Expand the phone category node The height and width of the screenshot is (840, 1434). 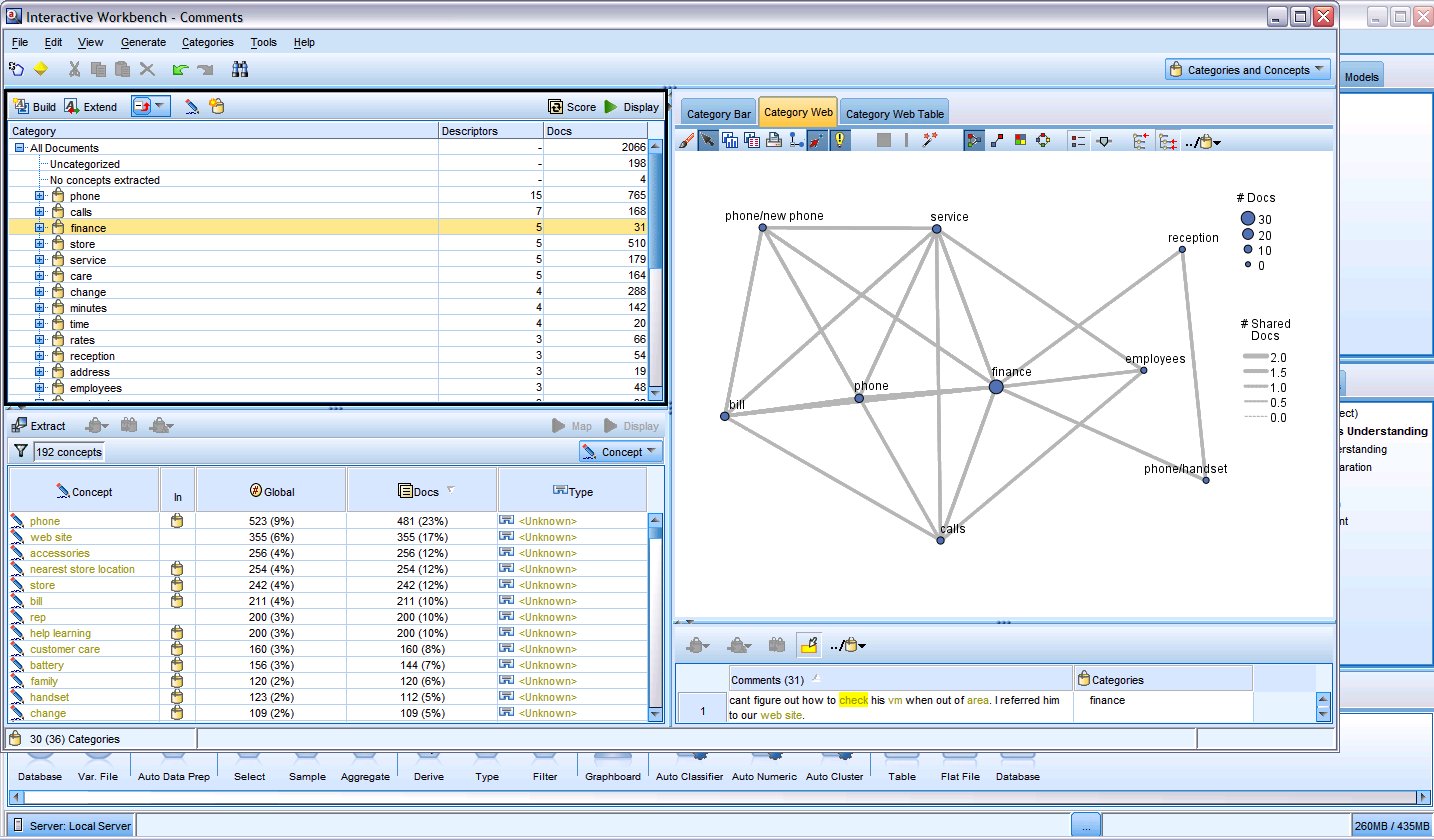pos(40,196)
